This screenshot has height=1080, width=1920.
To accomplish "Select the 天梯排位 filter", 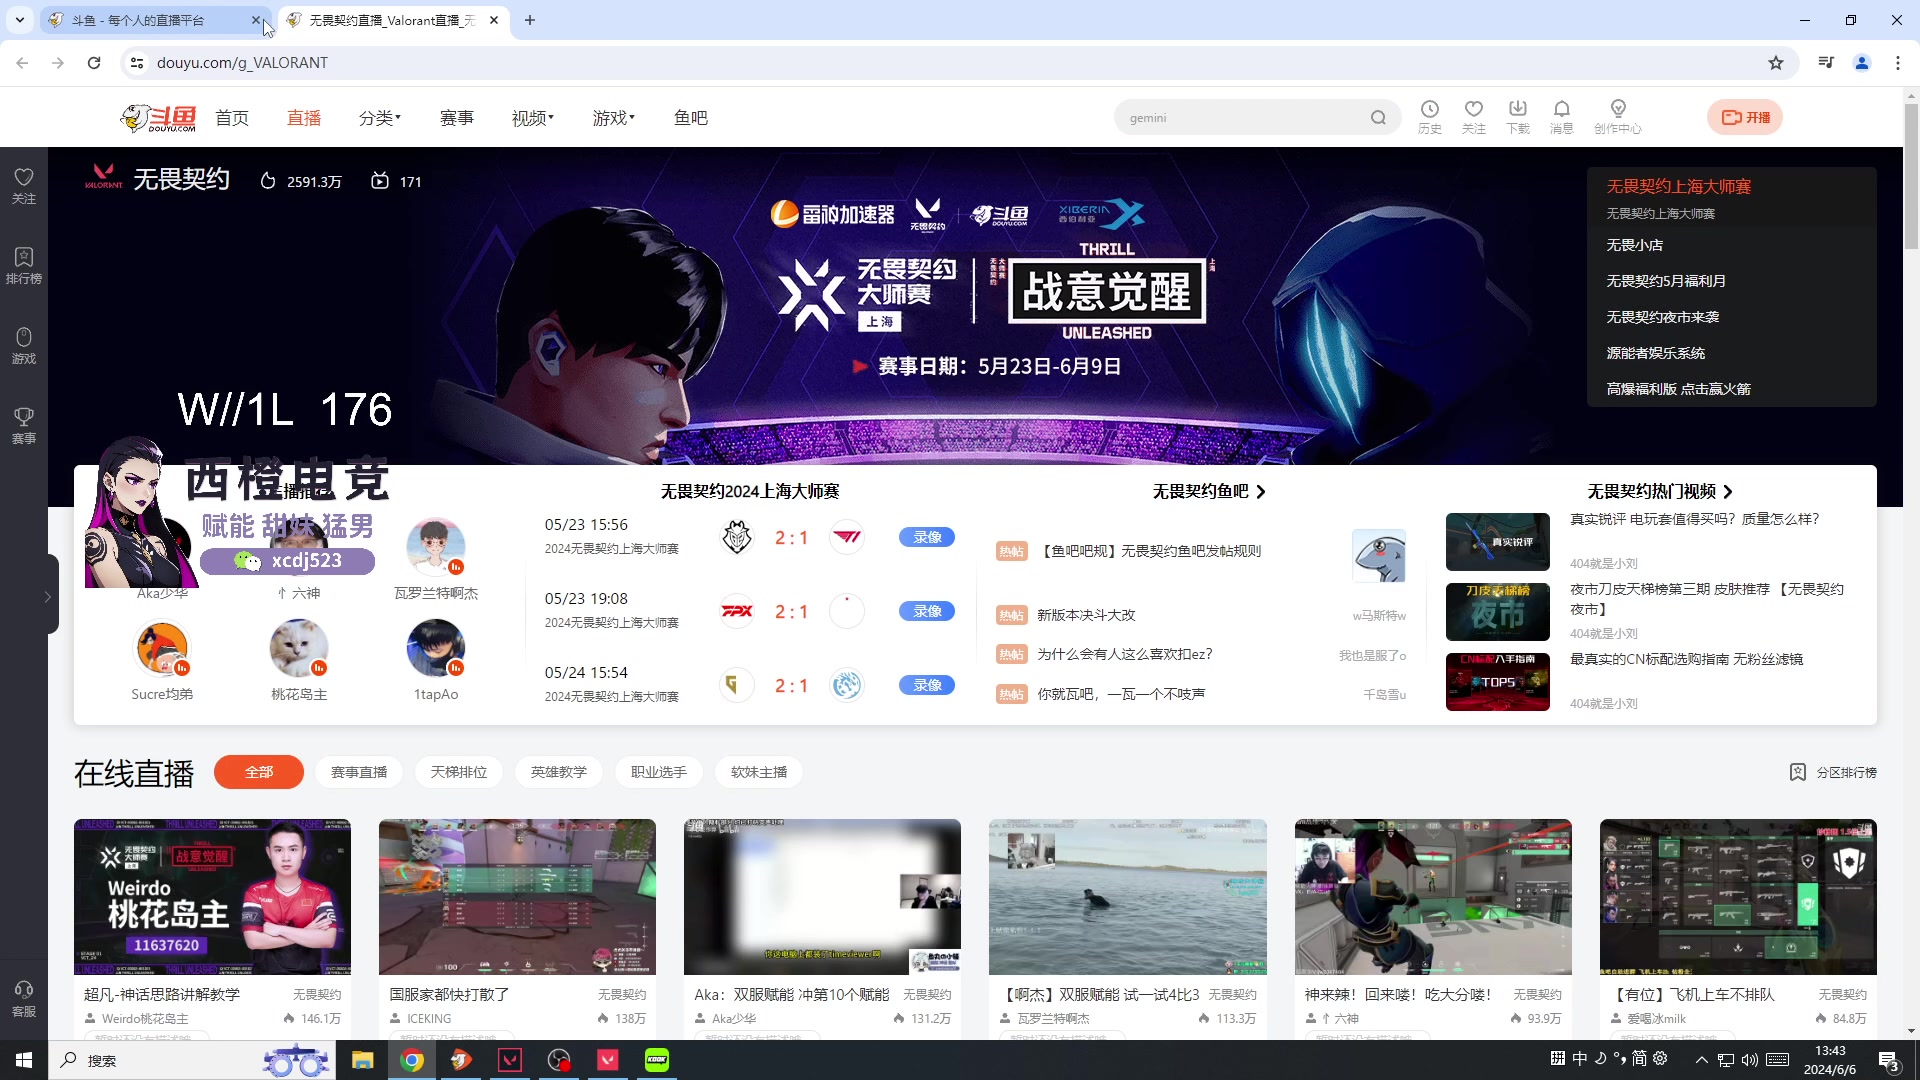I will [x=459, y=772].
